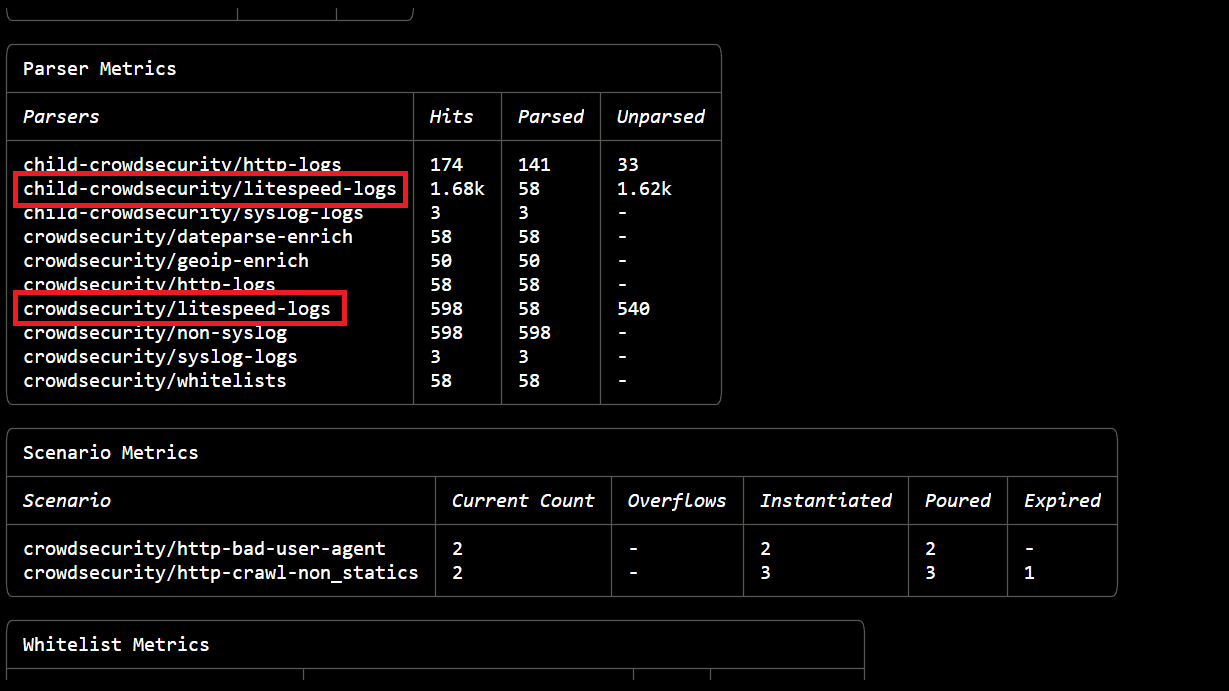The width and height of the screenshot is (1229, 691).
Task: Click Current Count 2 for http-crawl-non_statics
Action: [457, 573]
